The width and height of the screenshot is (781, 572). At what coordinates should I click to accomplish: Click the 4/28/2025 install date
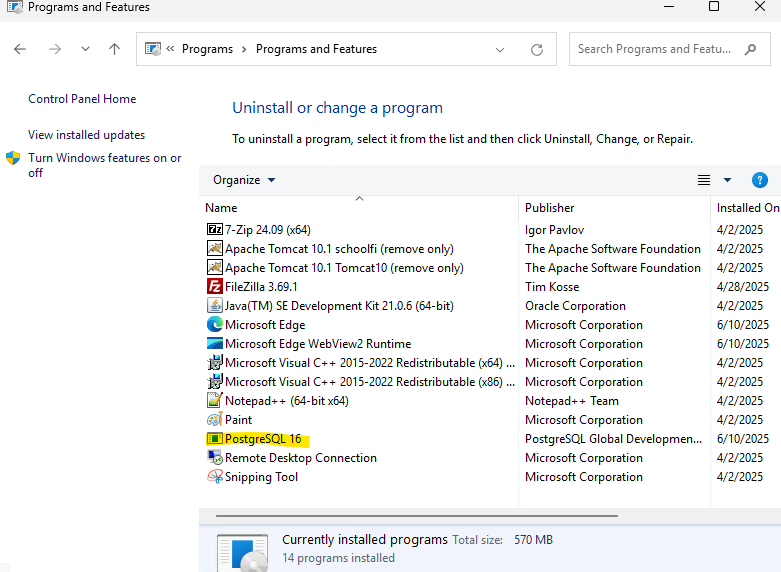pos(743,286)
